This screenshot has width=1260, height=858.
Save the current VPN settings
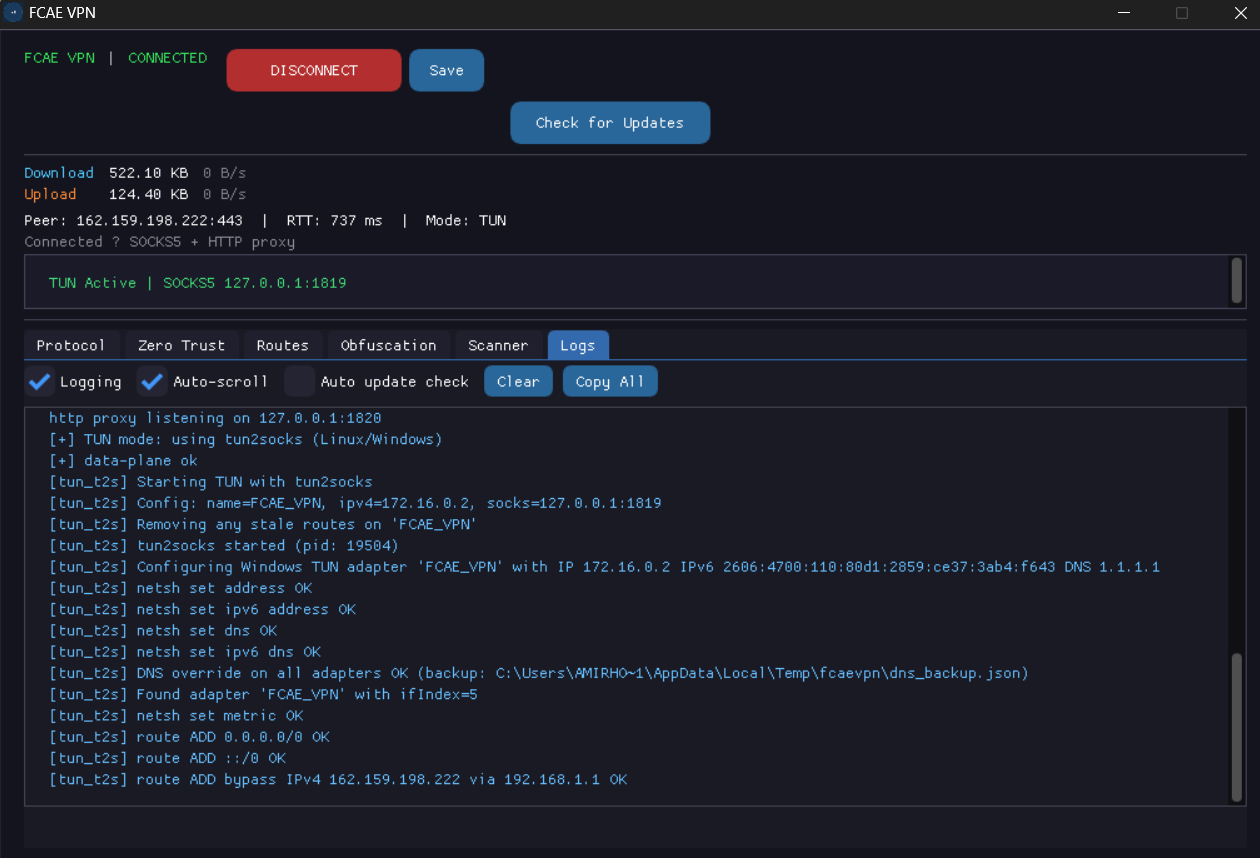(446, 70)
